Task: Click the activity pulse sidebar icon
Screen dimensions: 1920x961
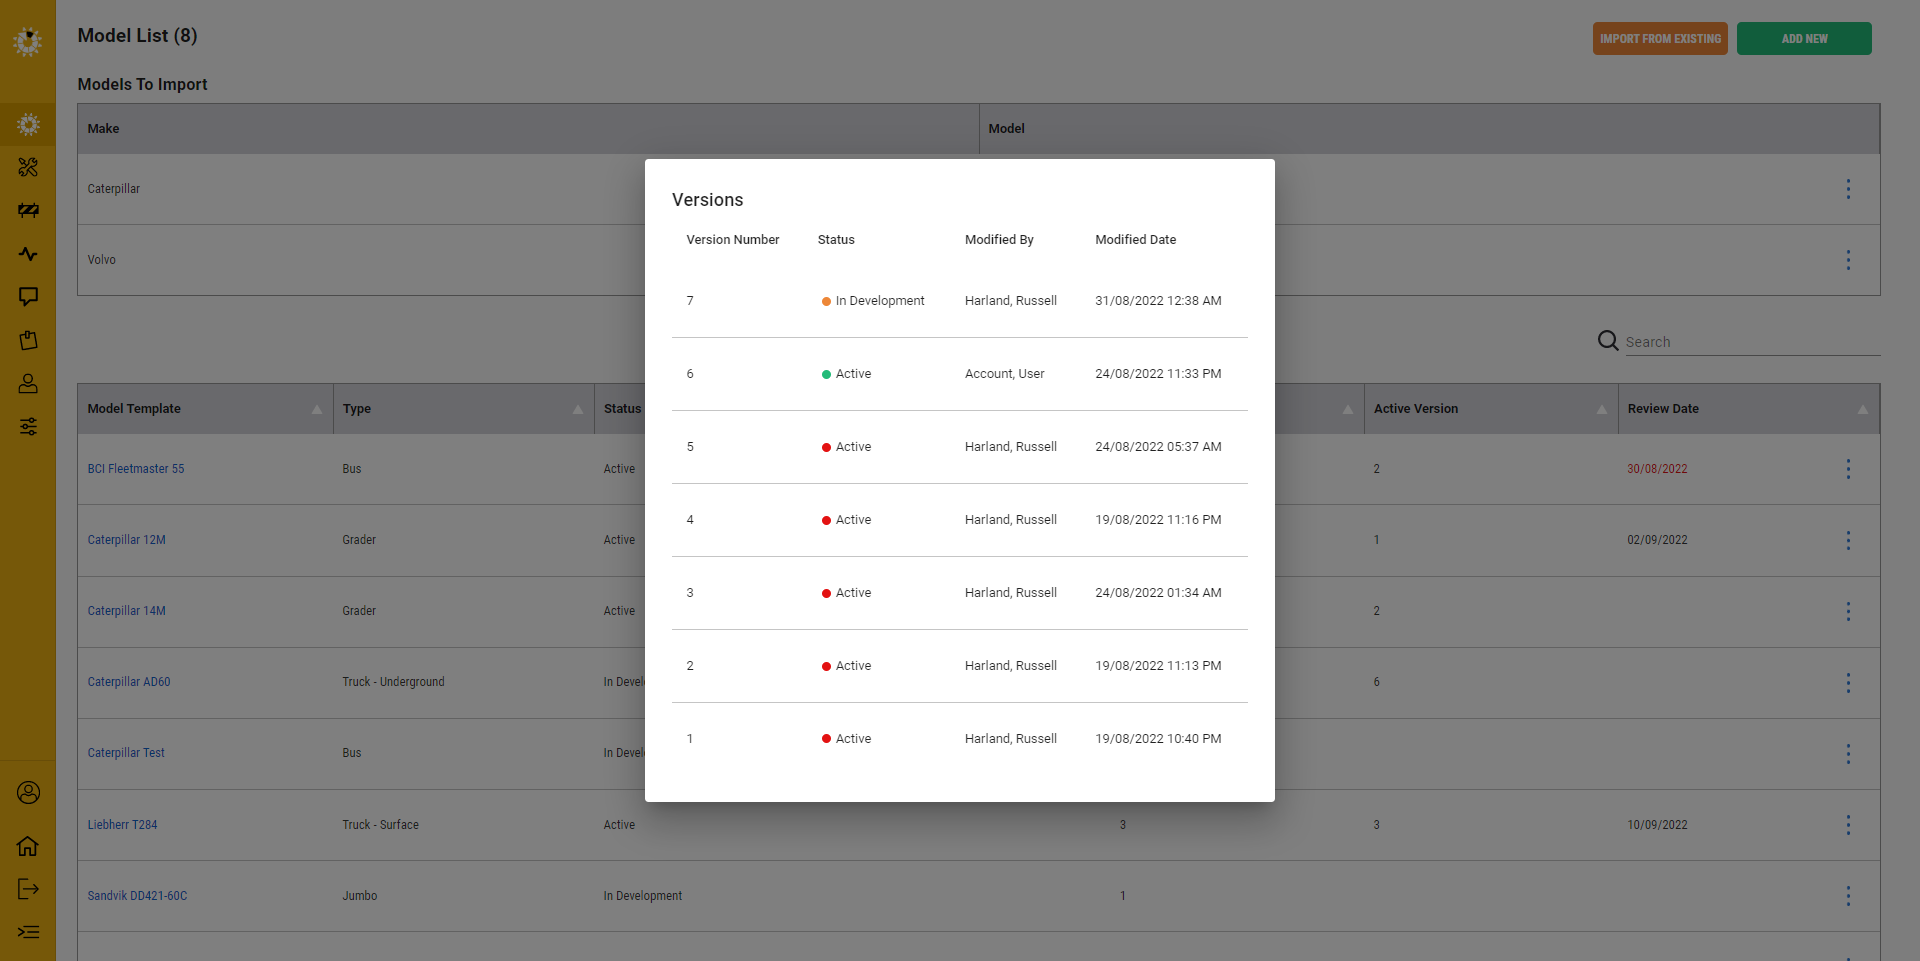Action: (x=28, y=254)
